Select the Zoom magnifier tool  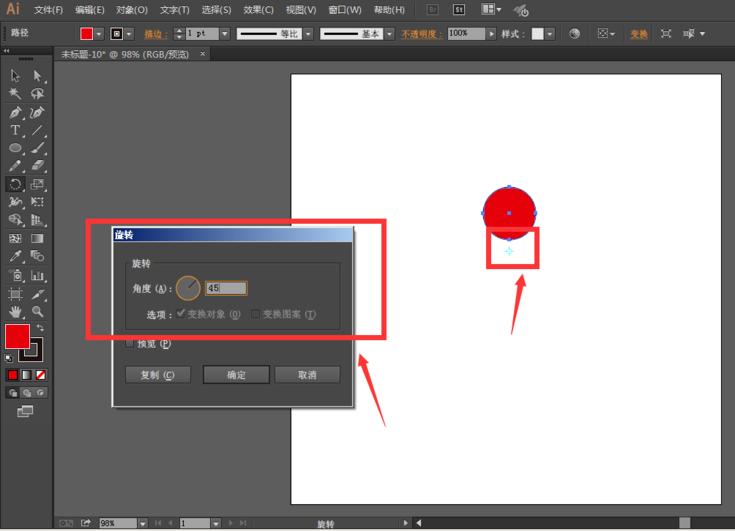[37, 311]
